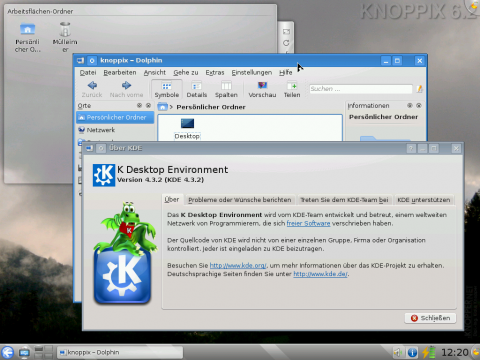Click the clear icon beside the search field

click(419, 89)
